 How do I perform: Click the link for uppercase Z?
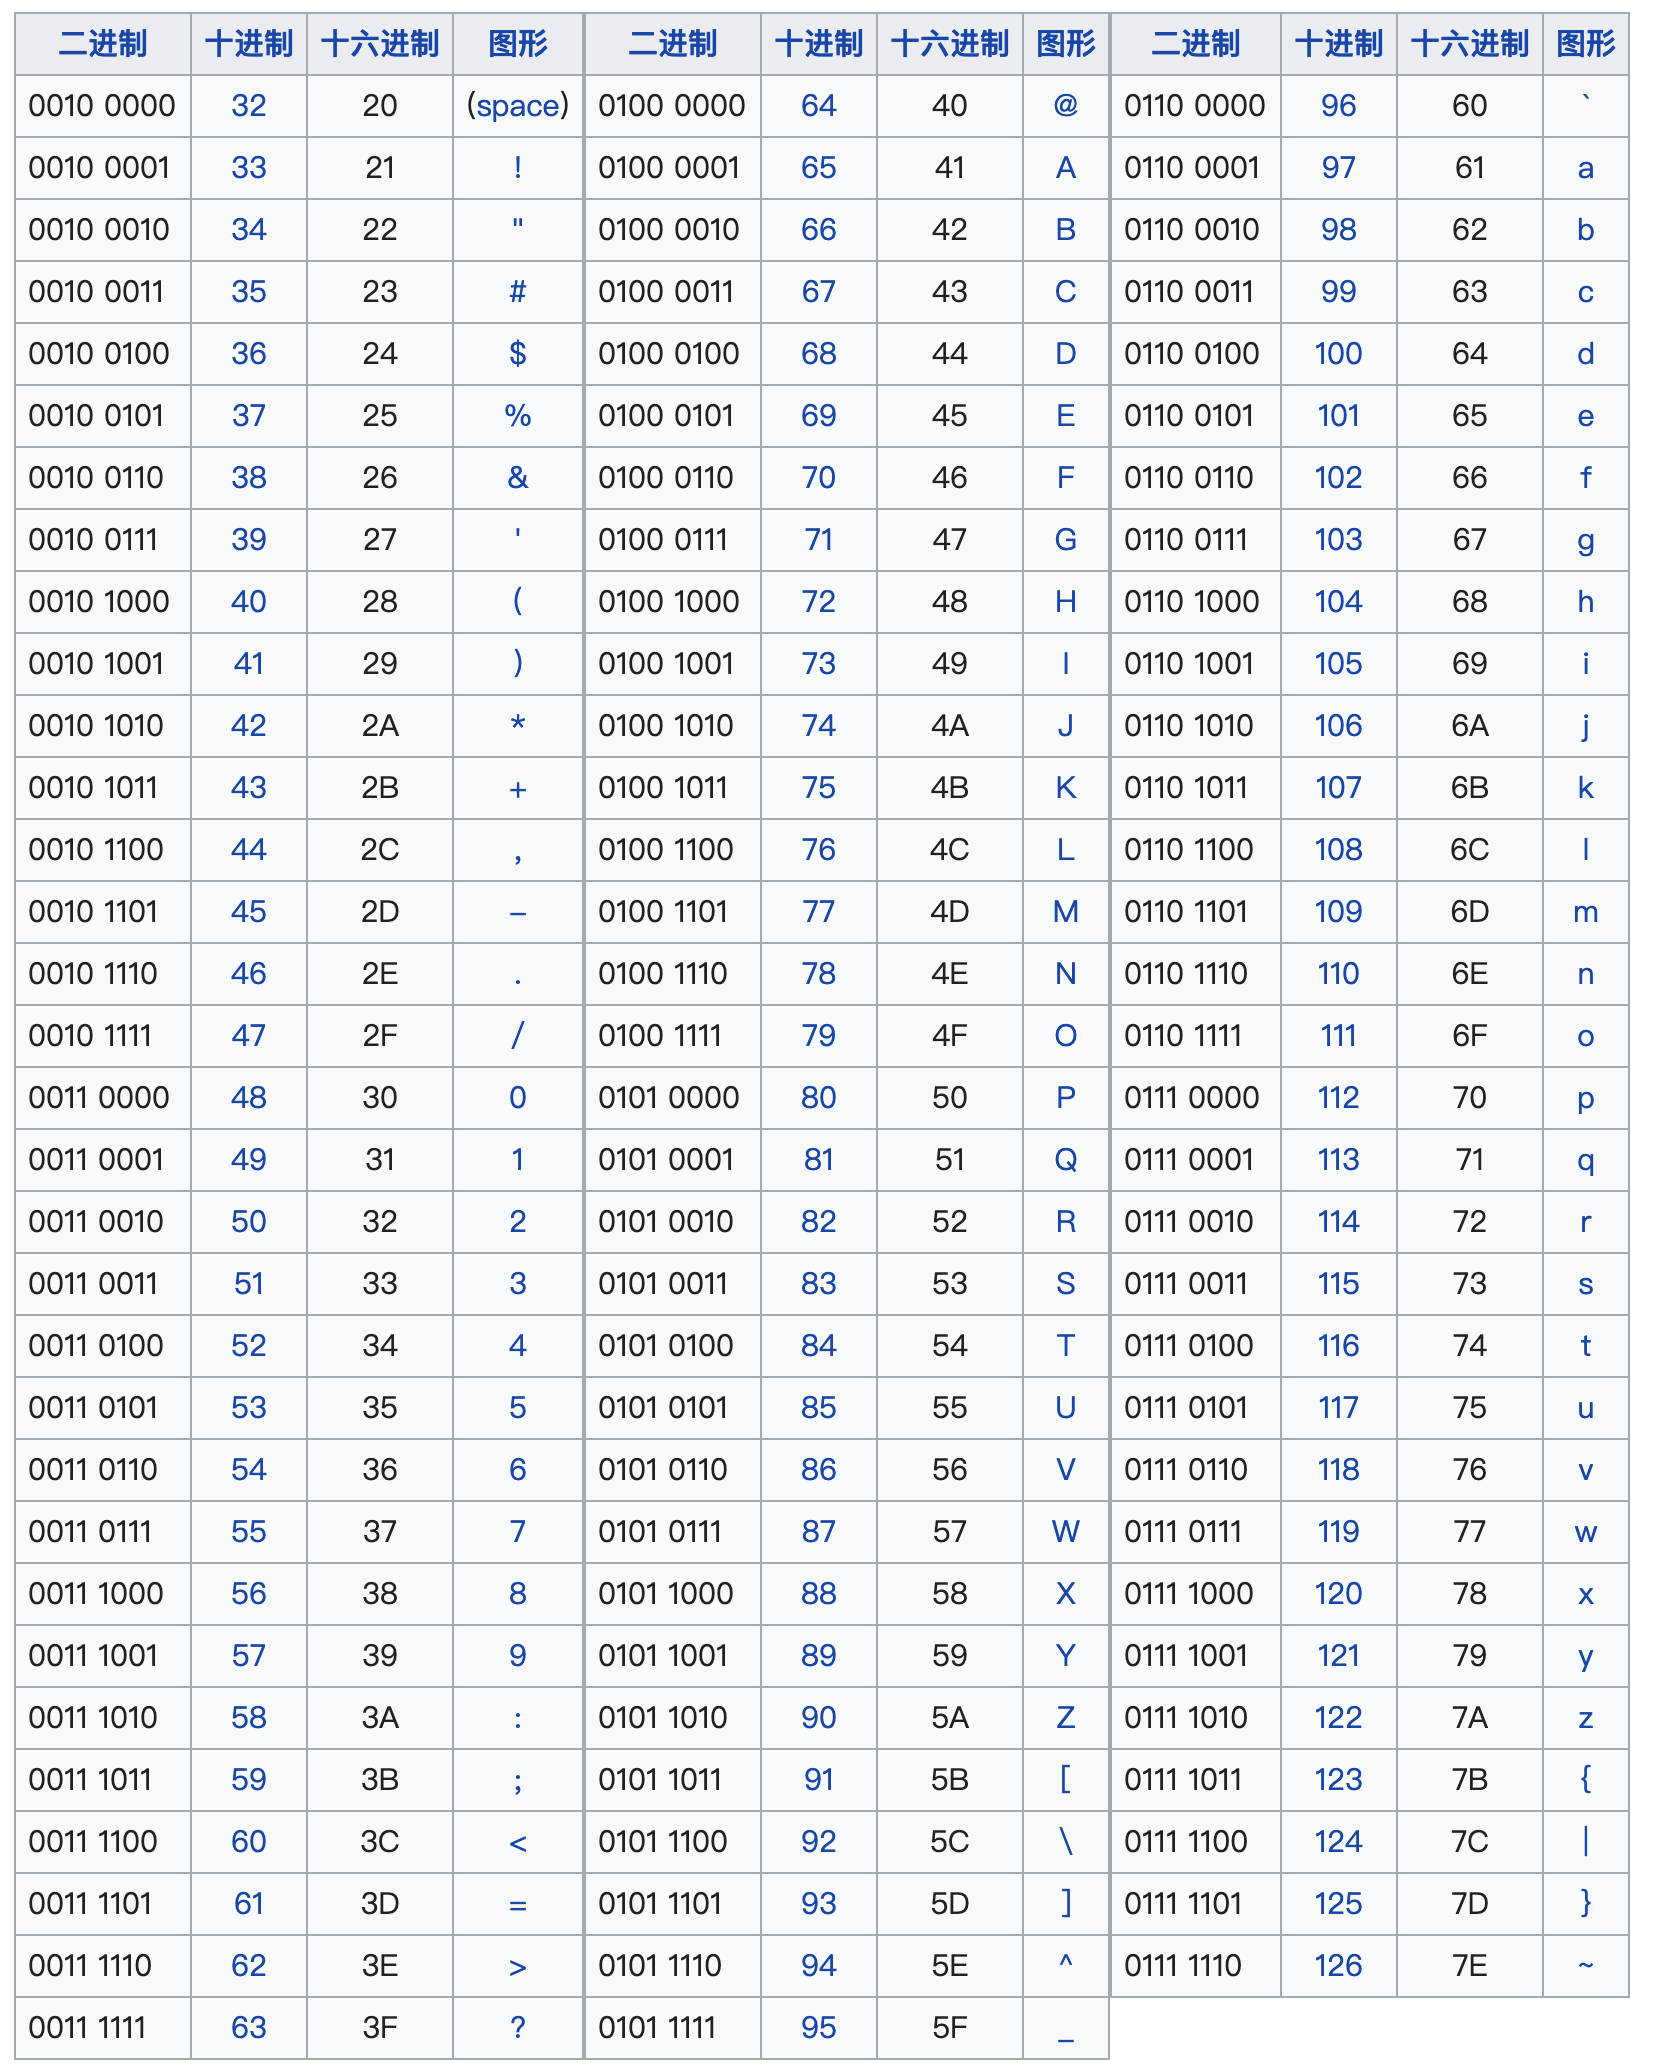pos(1066,1718)
